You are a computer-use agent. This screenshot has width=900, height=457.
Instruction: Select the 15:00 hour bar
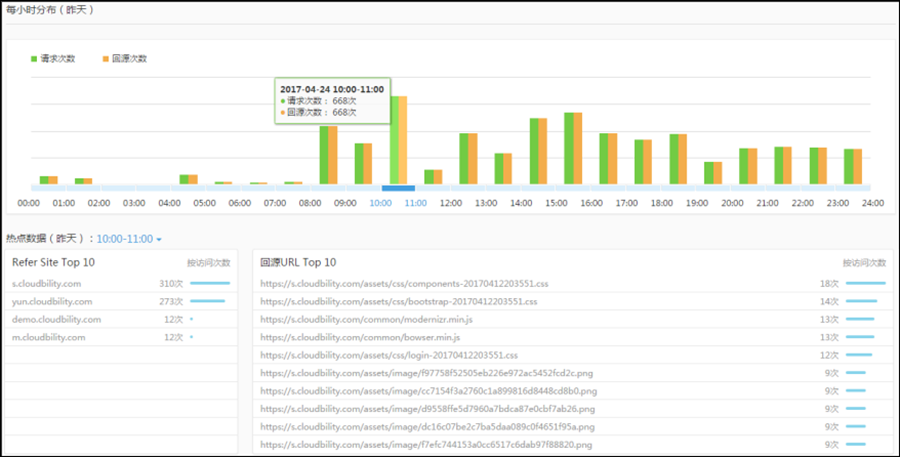pyautogui.click(x=573, y=148)
